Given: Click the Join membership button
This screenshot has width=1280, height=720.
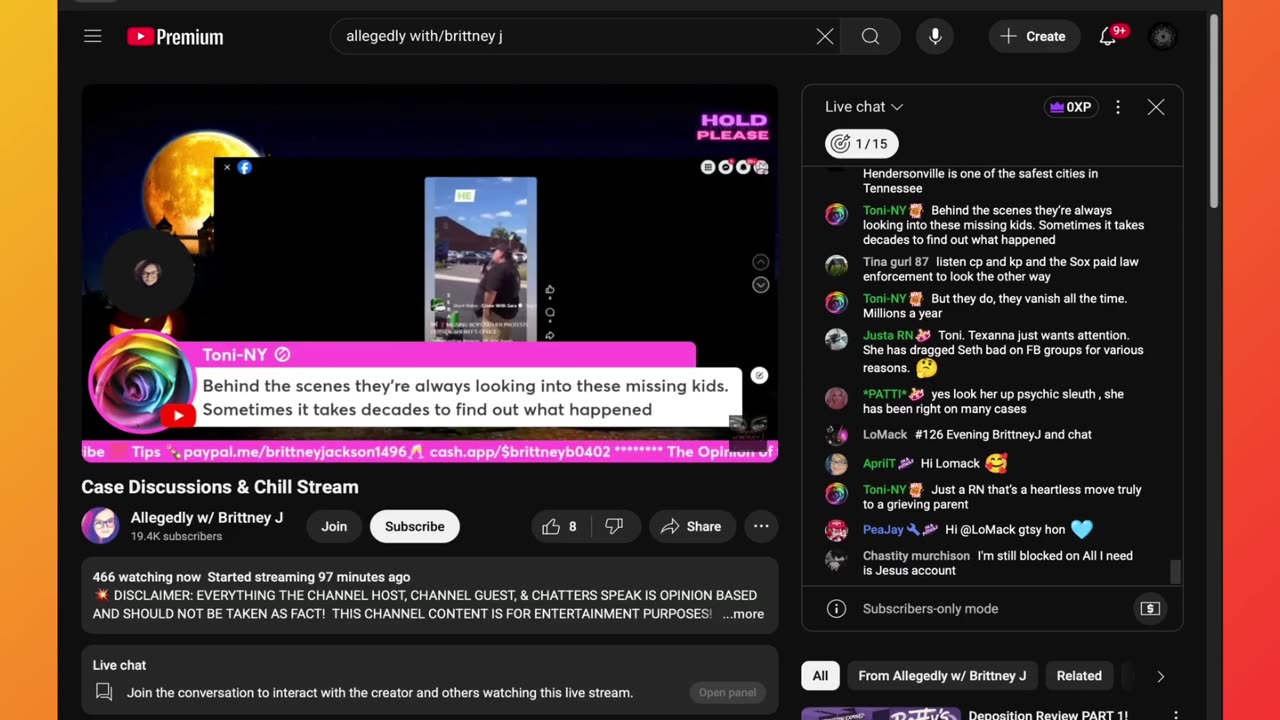Looking at the screenshot, I should pos(334,527).
